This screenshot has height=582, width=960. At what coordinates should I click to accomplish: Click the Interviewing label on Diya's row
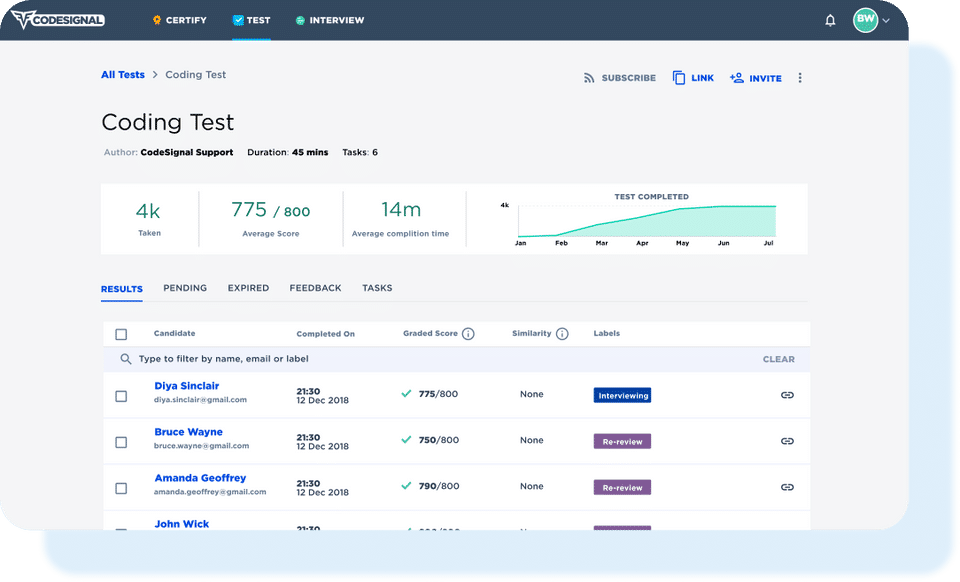(x=622, y=395)
